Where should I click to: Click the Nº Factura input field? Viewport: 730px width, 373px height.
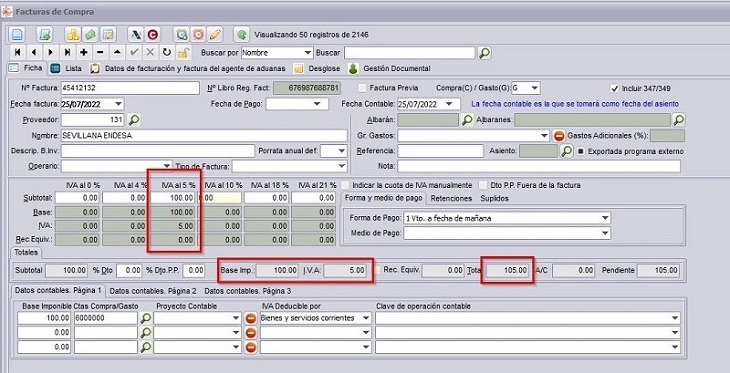130,88
